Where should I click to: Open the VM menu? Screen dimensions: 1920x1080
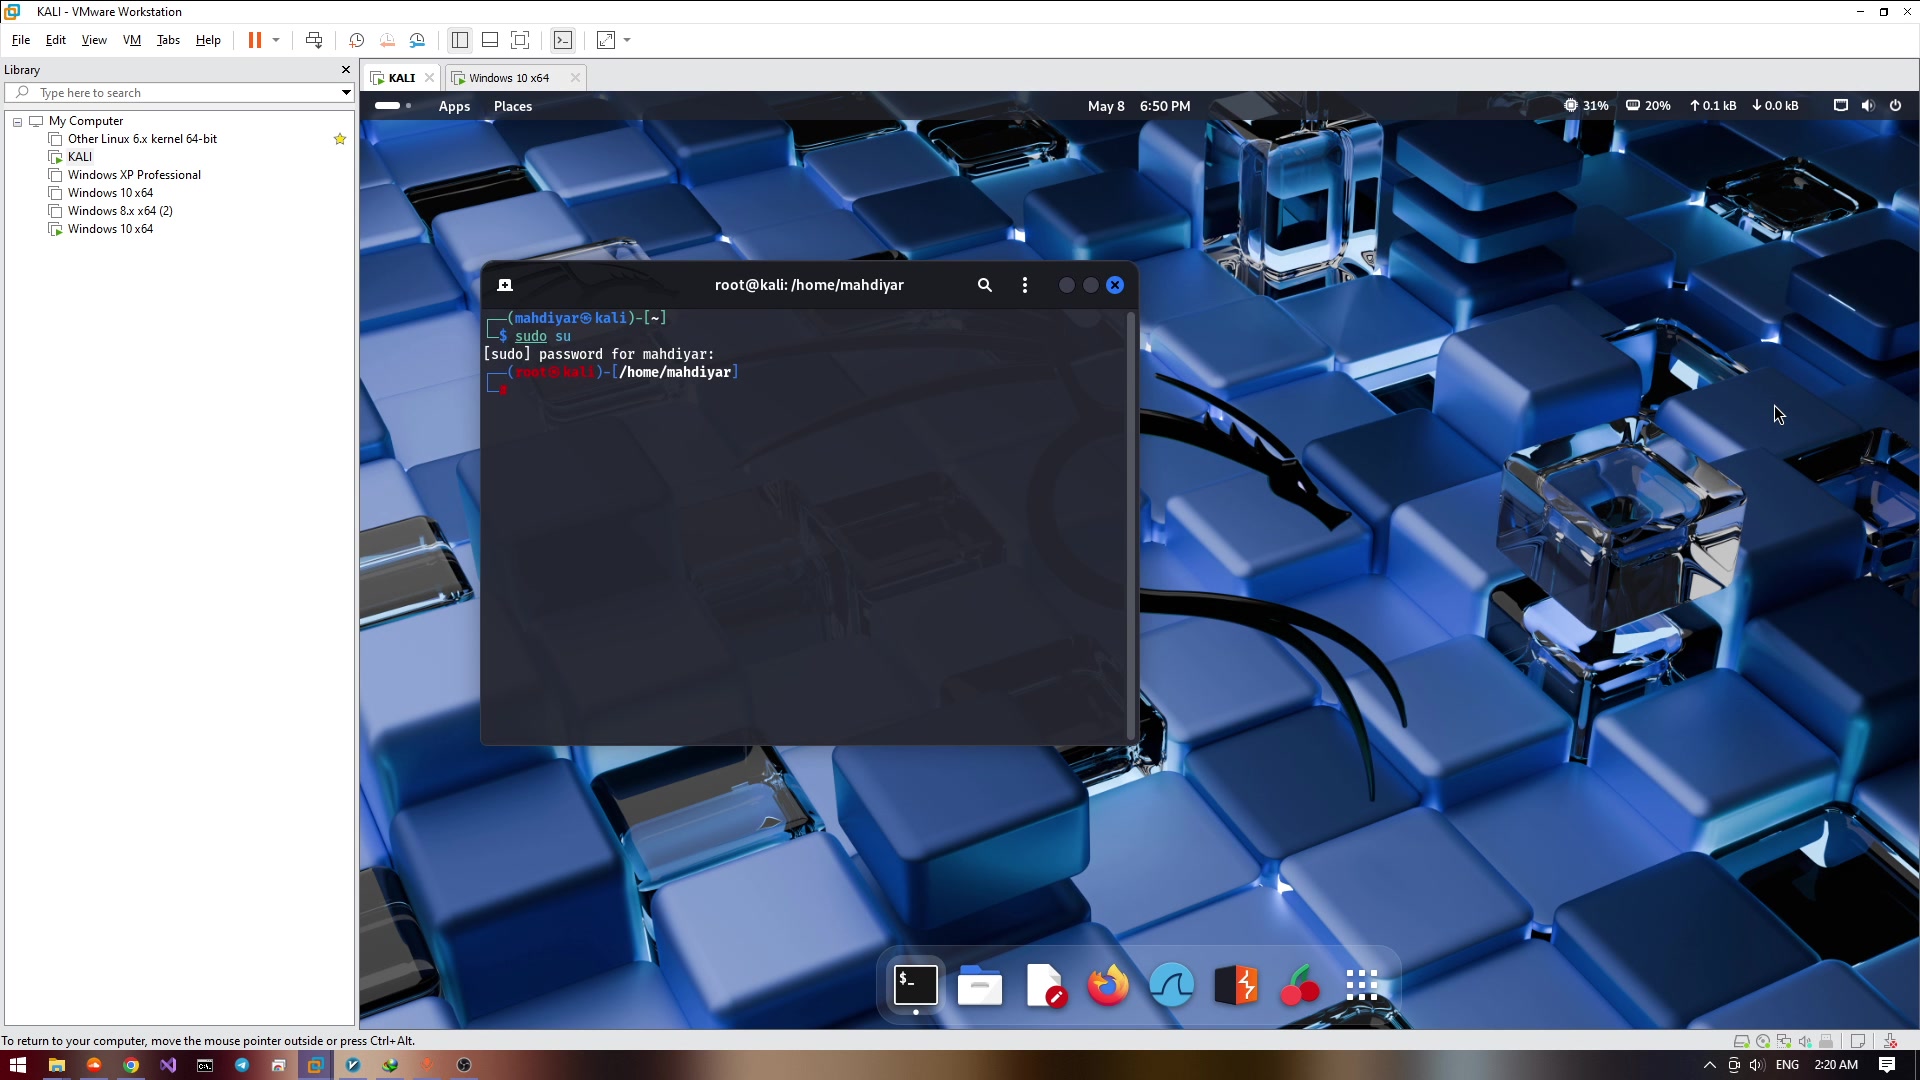(131, 40)
